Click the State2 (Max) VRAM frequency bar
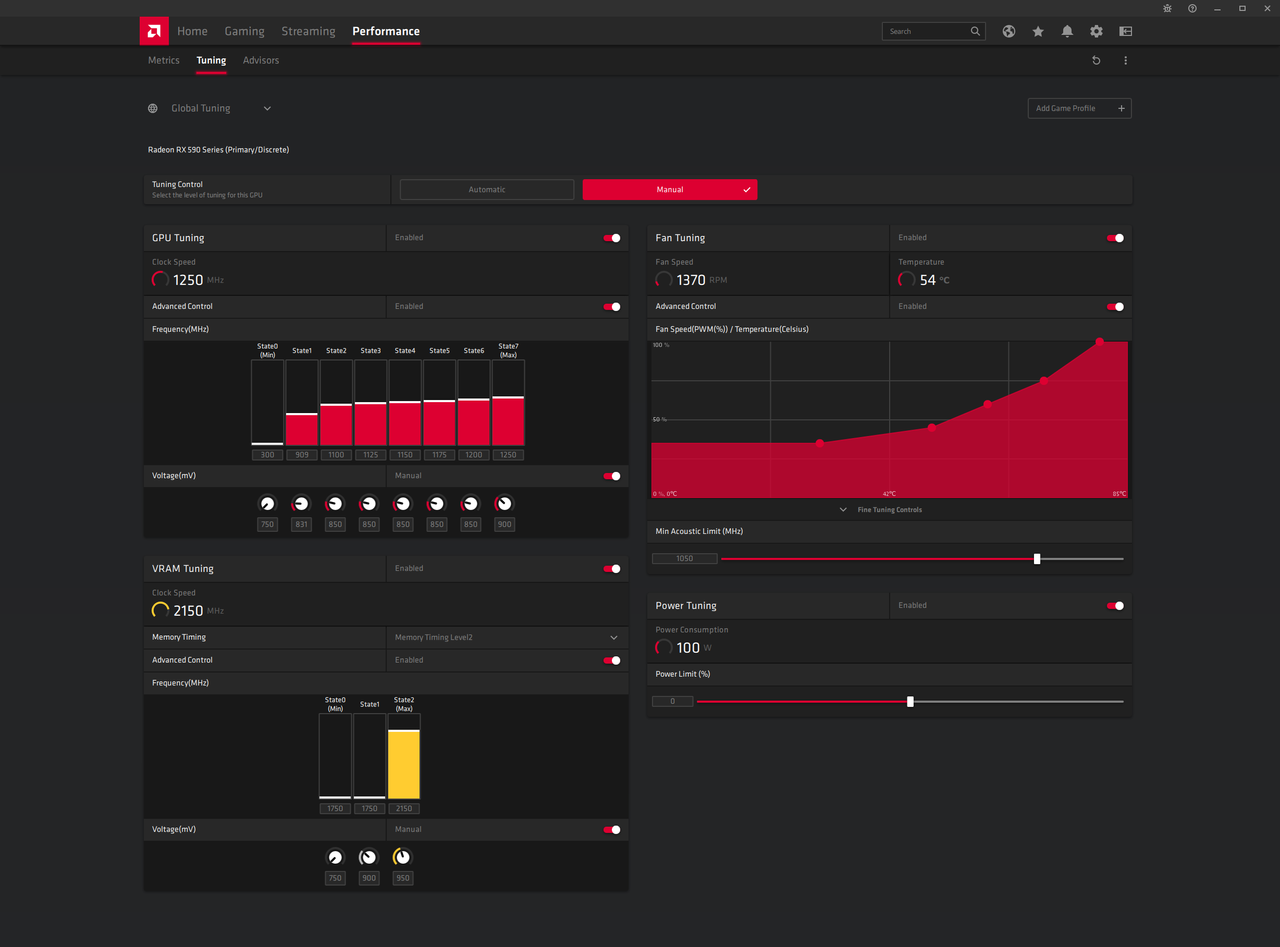Image resolution: width=1280 pixels, height=947 pixels. [404, 756]
